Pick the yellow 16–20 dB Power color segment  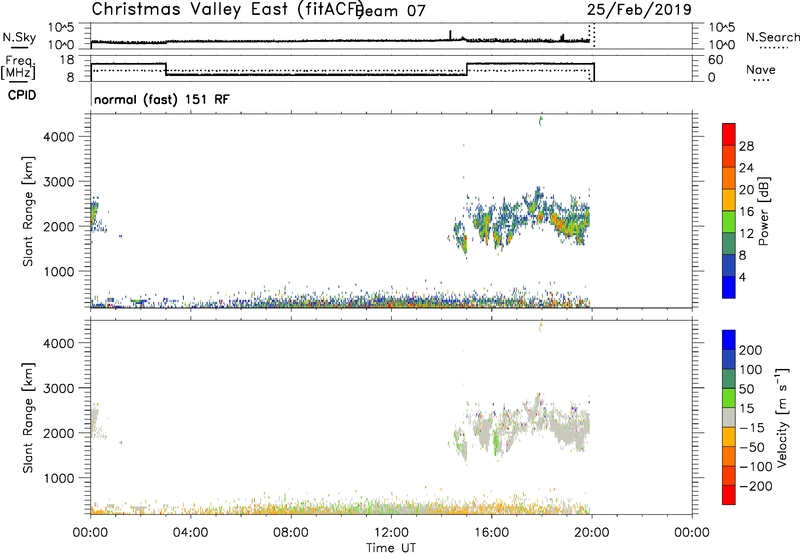click(x=729, y=200)
